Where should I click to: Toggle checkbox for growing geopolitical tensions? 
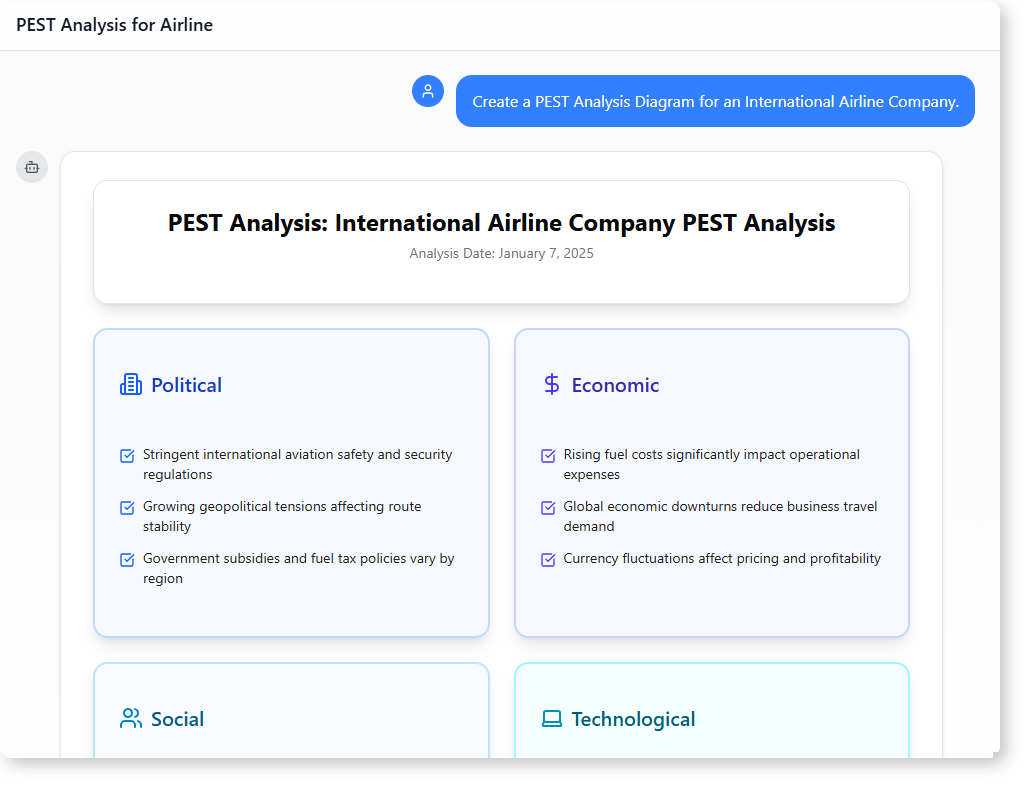click(127, 508)
